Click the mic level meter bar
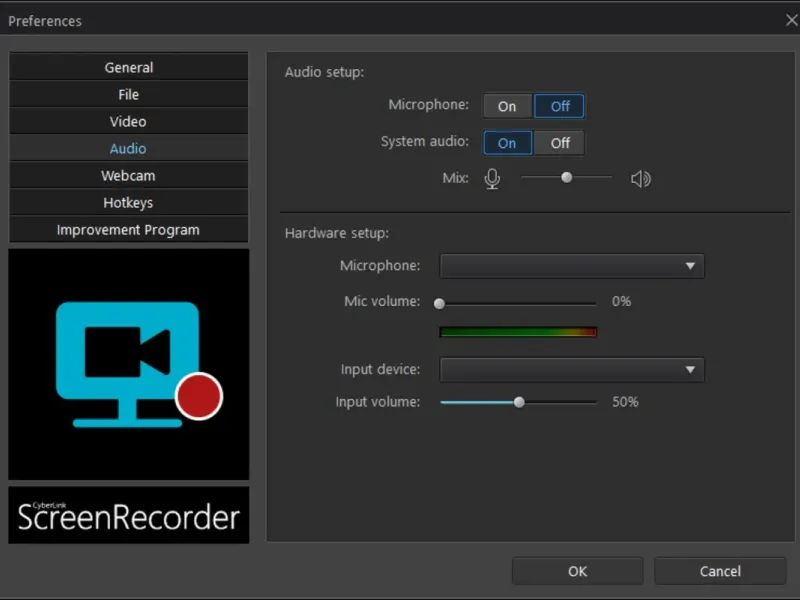Screen dimensions: 800x600 click(x=518, y=332)
